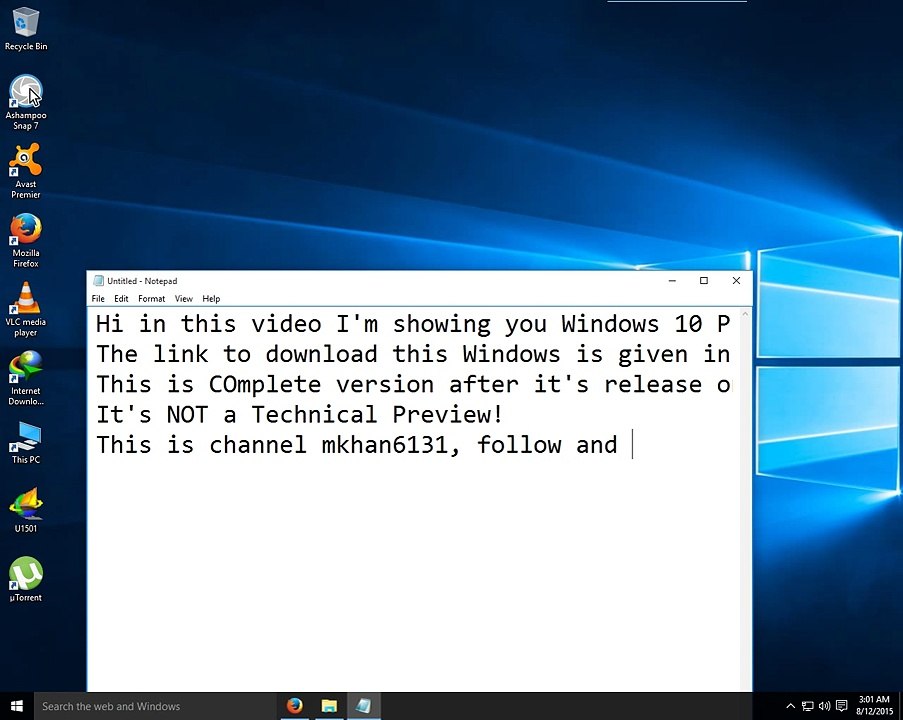This screenshot has height=720, width=903.
Task: Click "Windows 10" in the first line
Action: coord(632,324)
